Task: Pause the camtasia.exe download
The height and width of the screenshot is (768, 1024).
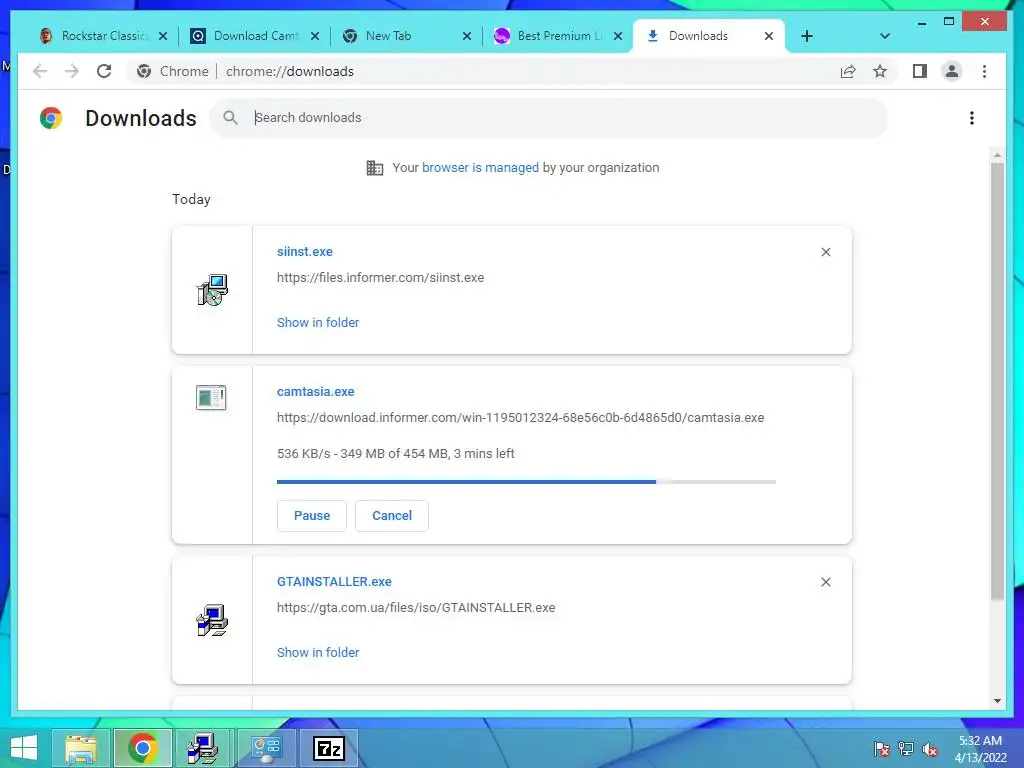Action: point(312,516)
